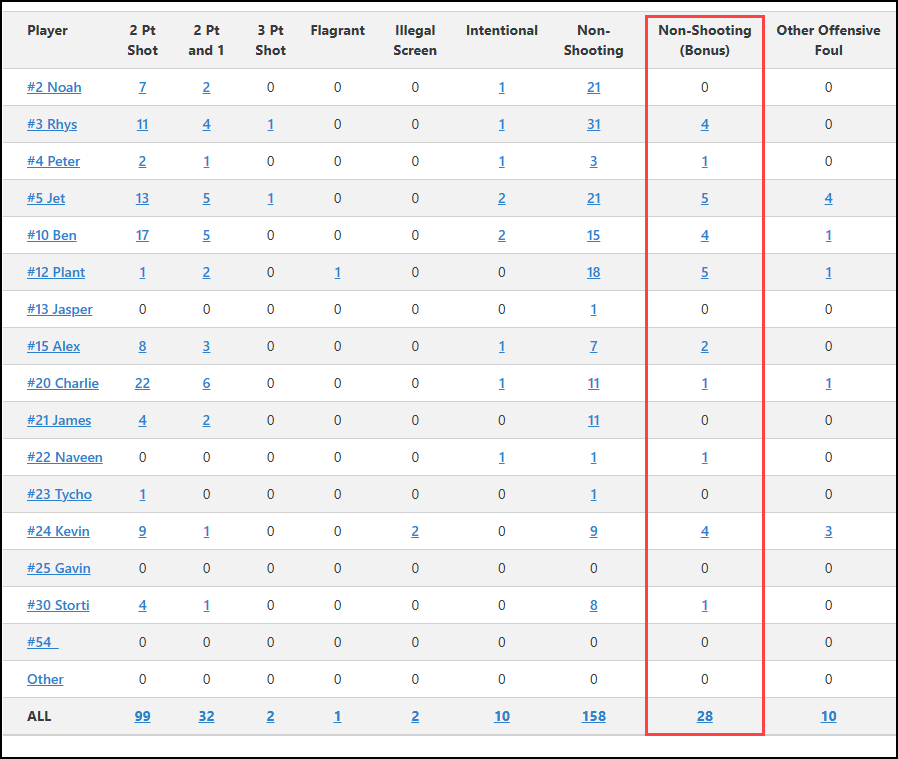Open player #25 Gavin link
The width and height of the screenshot is (898, 759).
58,568
